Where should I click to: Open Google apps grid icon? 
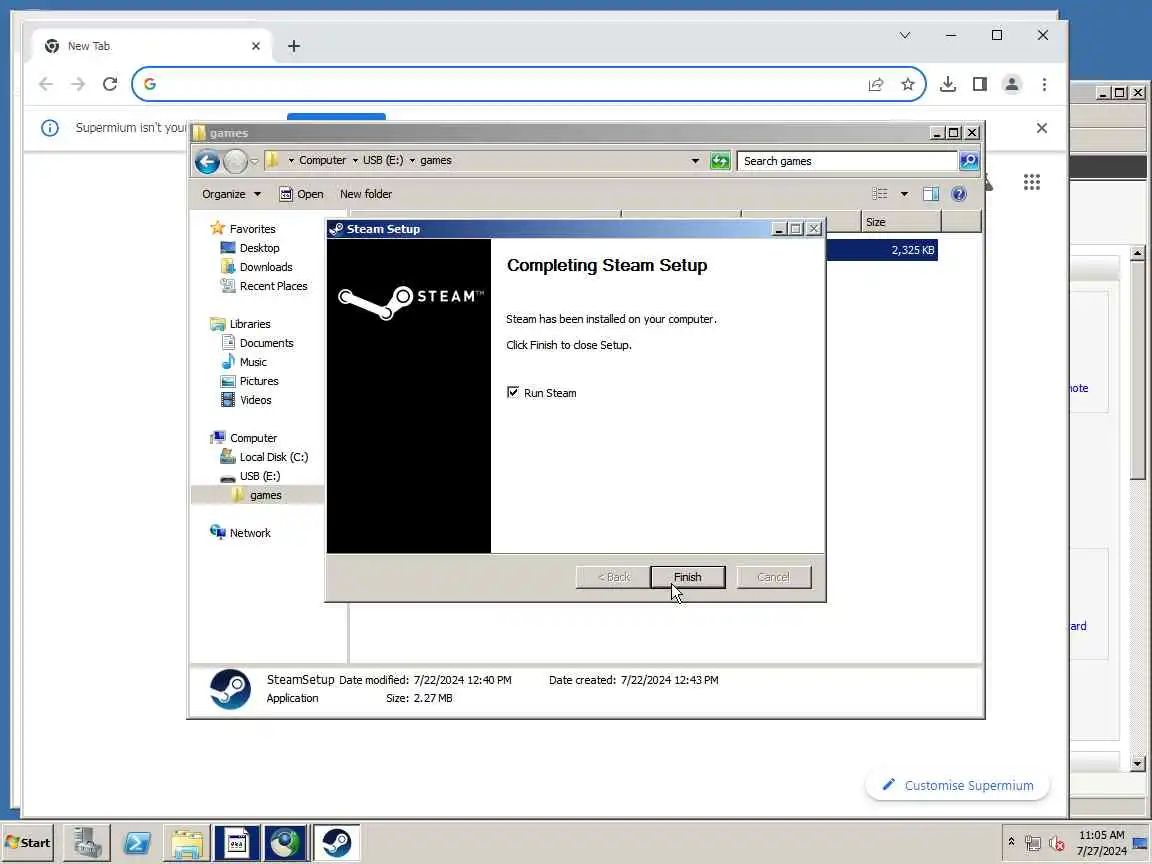tap(1032, 182)
